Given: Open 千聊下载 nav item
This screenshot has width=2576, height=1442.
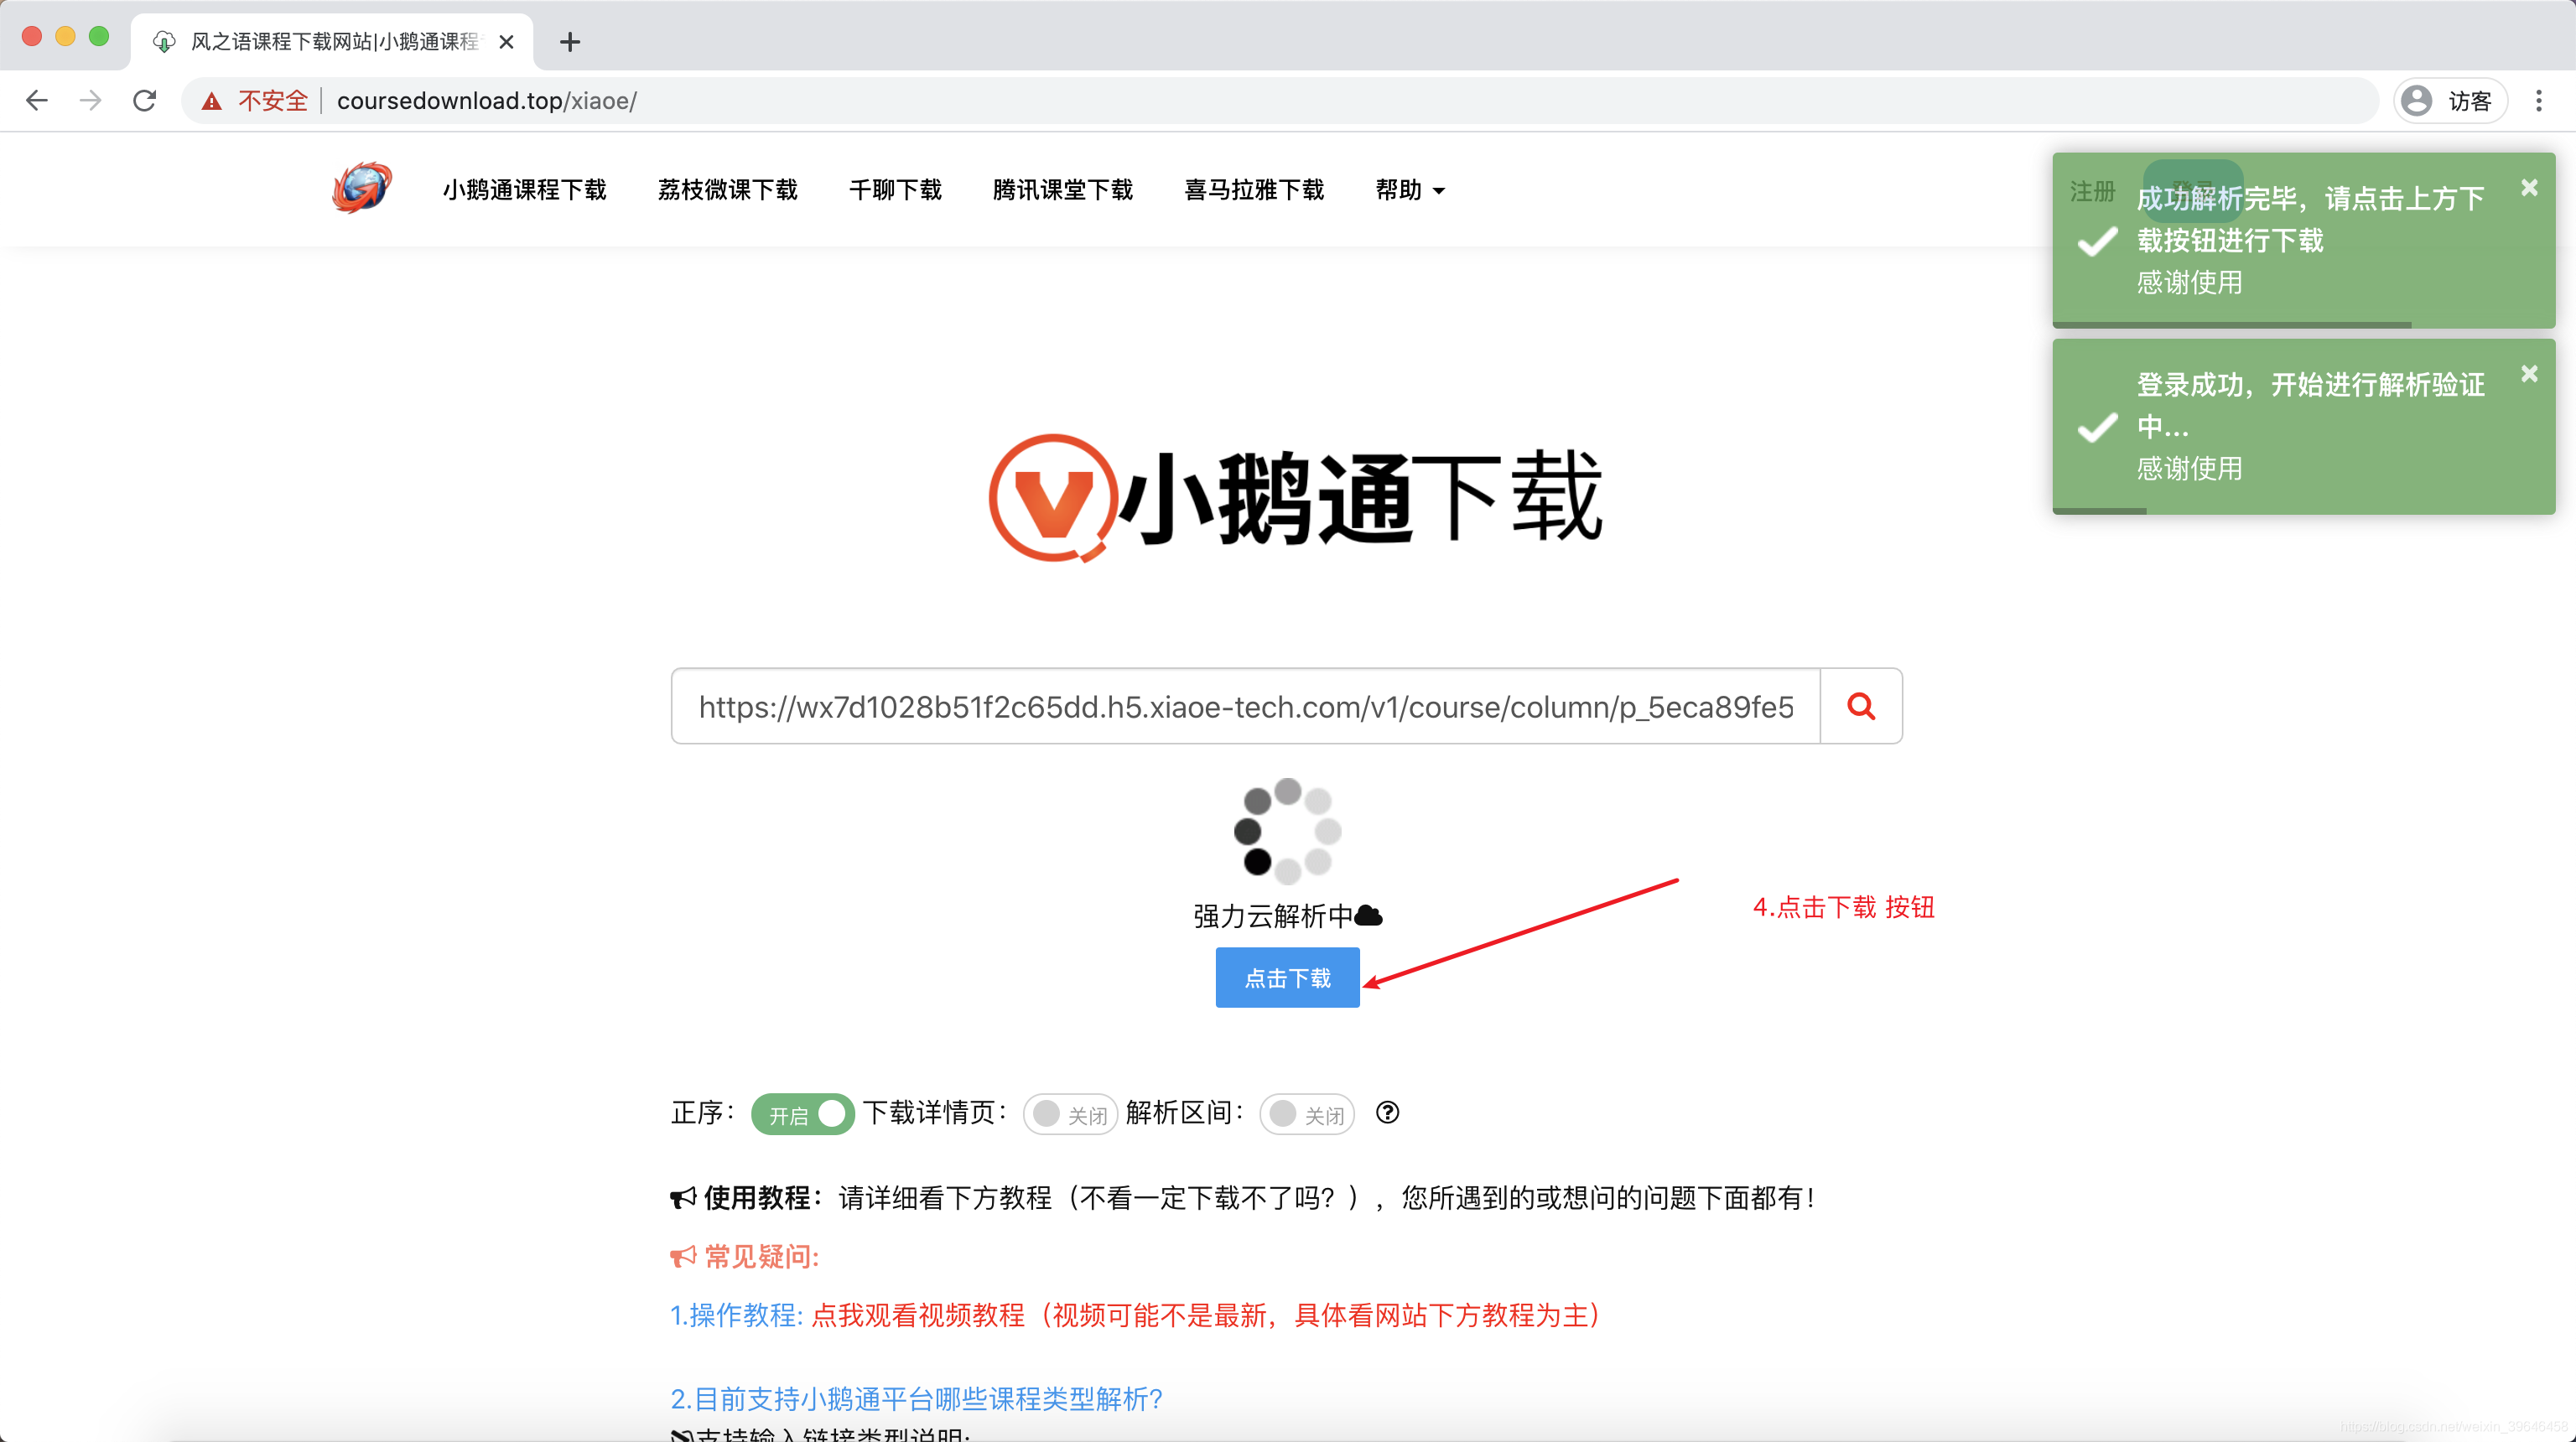Looking at the screenshot, I should click(895, 190).
